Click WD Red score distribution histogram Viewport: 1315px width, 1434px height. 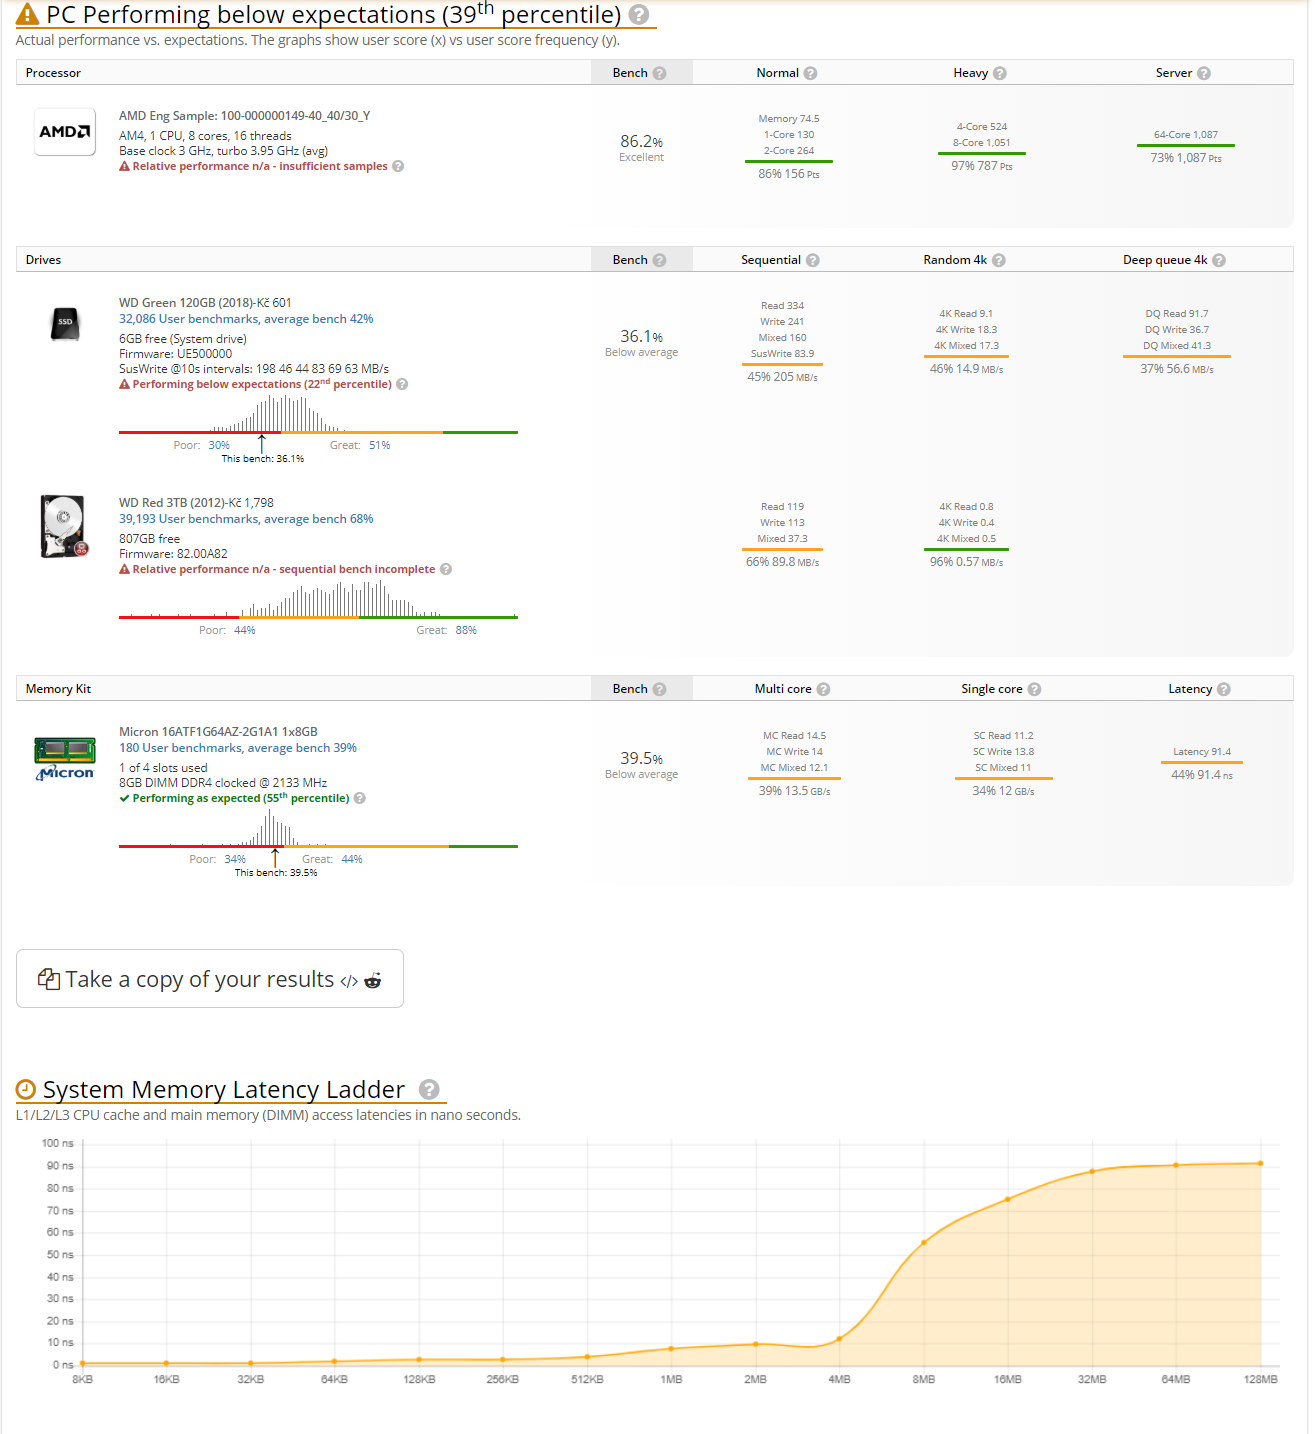point(318,599)
